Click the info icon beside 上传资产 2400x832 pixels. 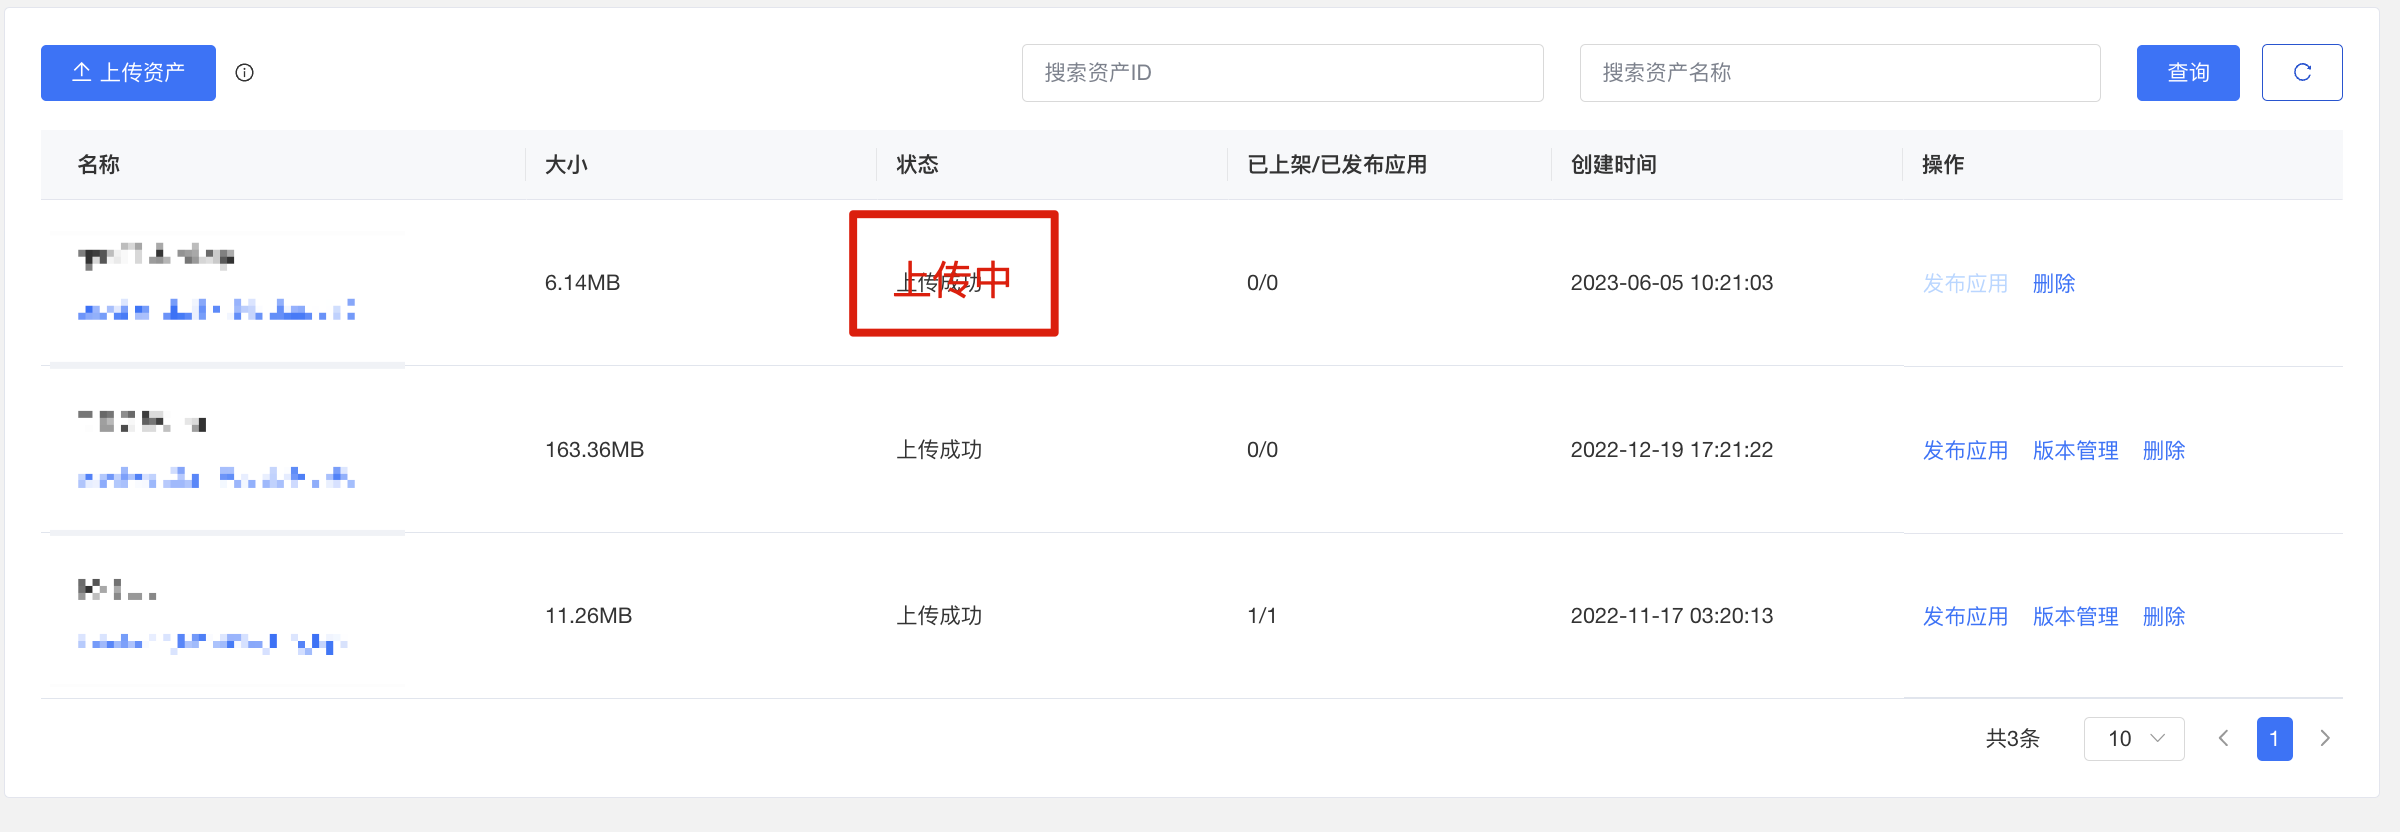coord(244,72)
